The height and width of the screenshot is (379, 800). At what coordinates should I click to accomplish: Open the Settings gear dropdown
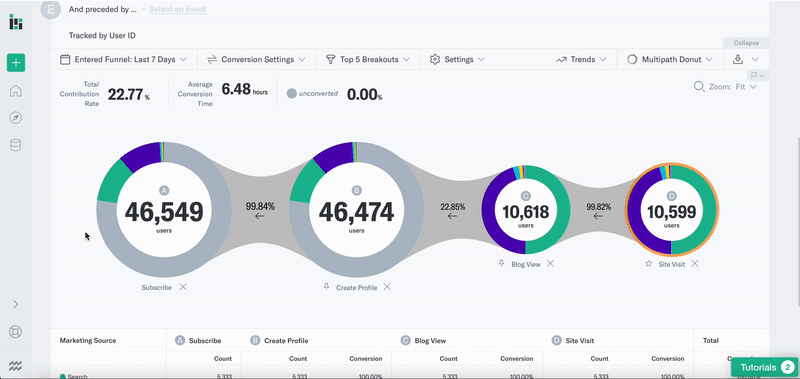[457, 60]
